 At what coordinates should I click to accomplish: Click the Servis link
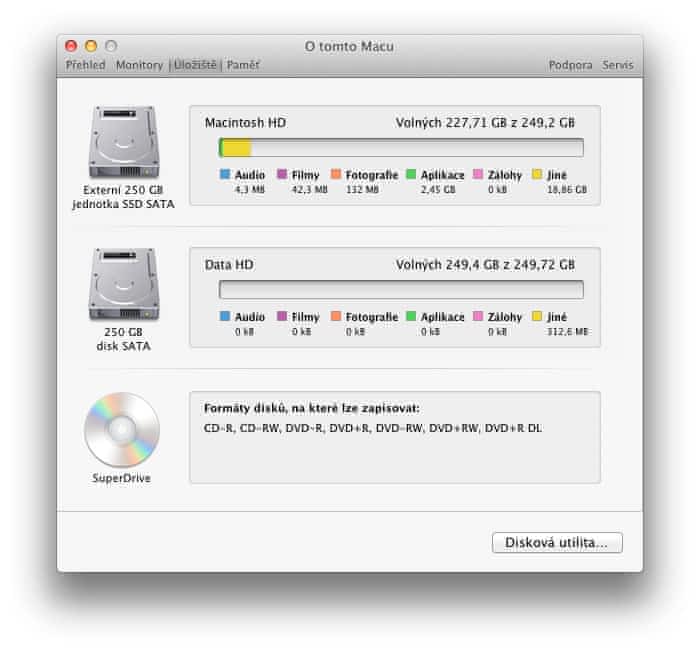click(617, 65)
